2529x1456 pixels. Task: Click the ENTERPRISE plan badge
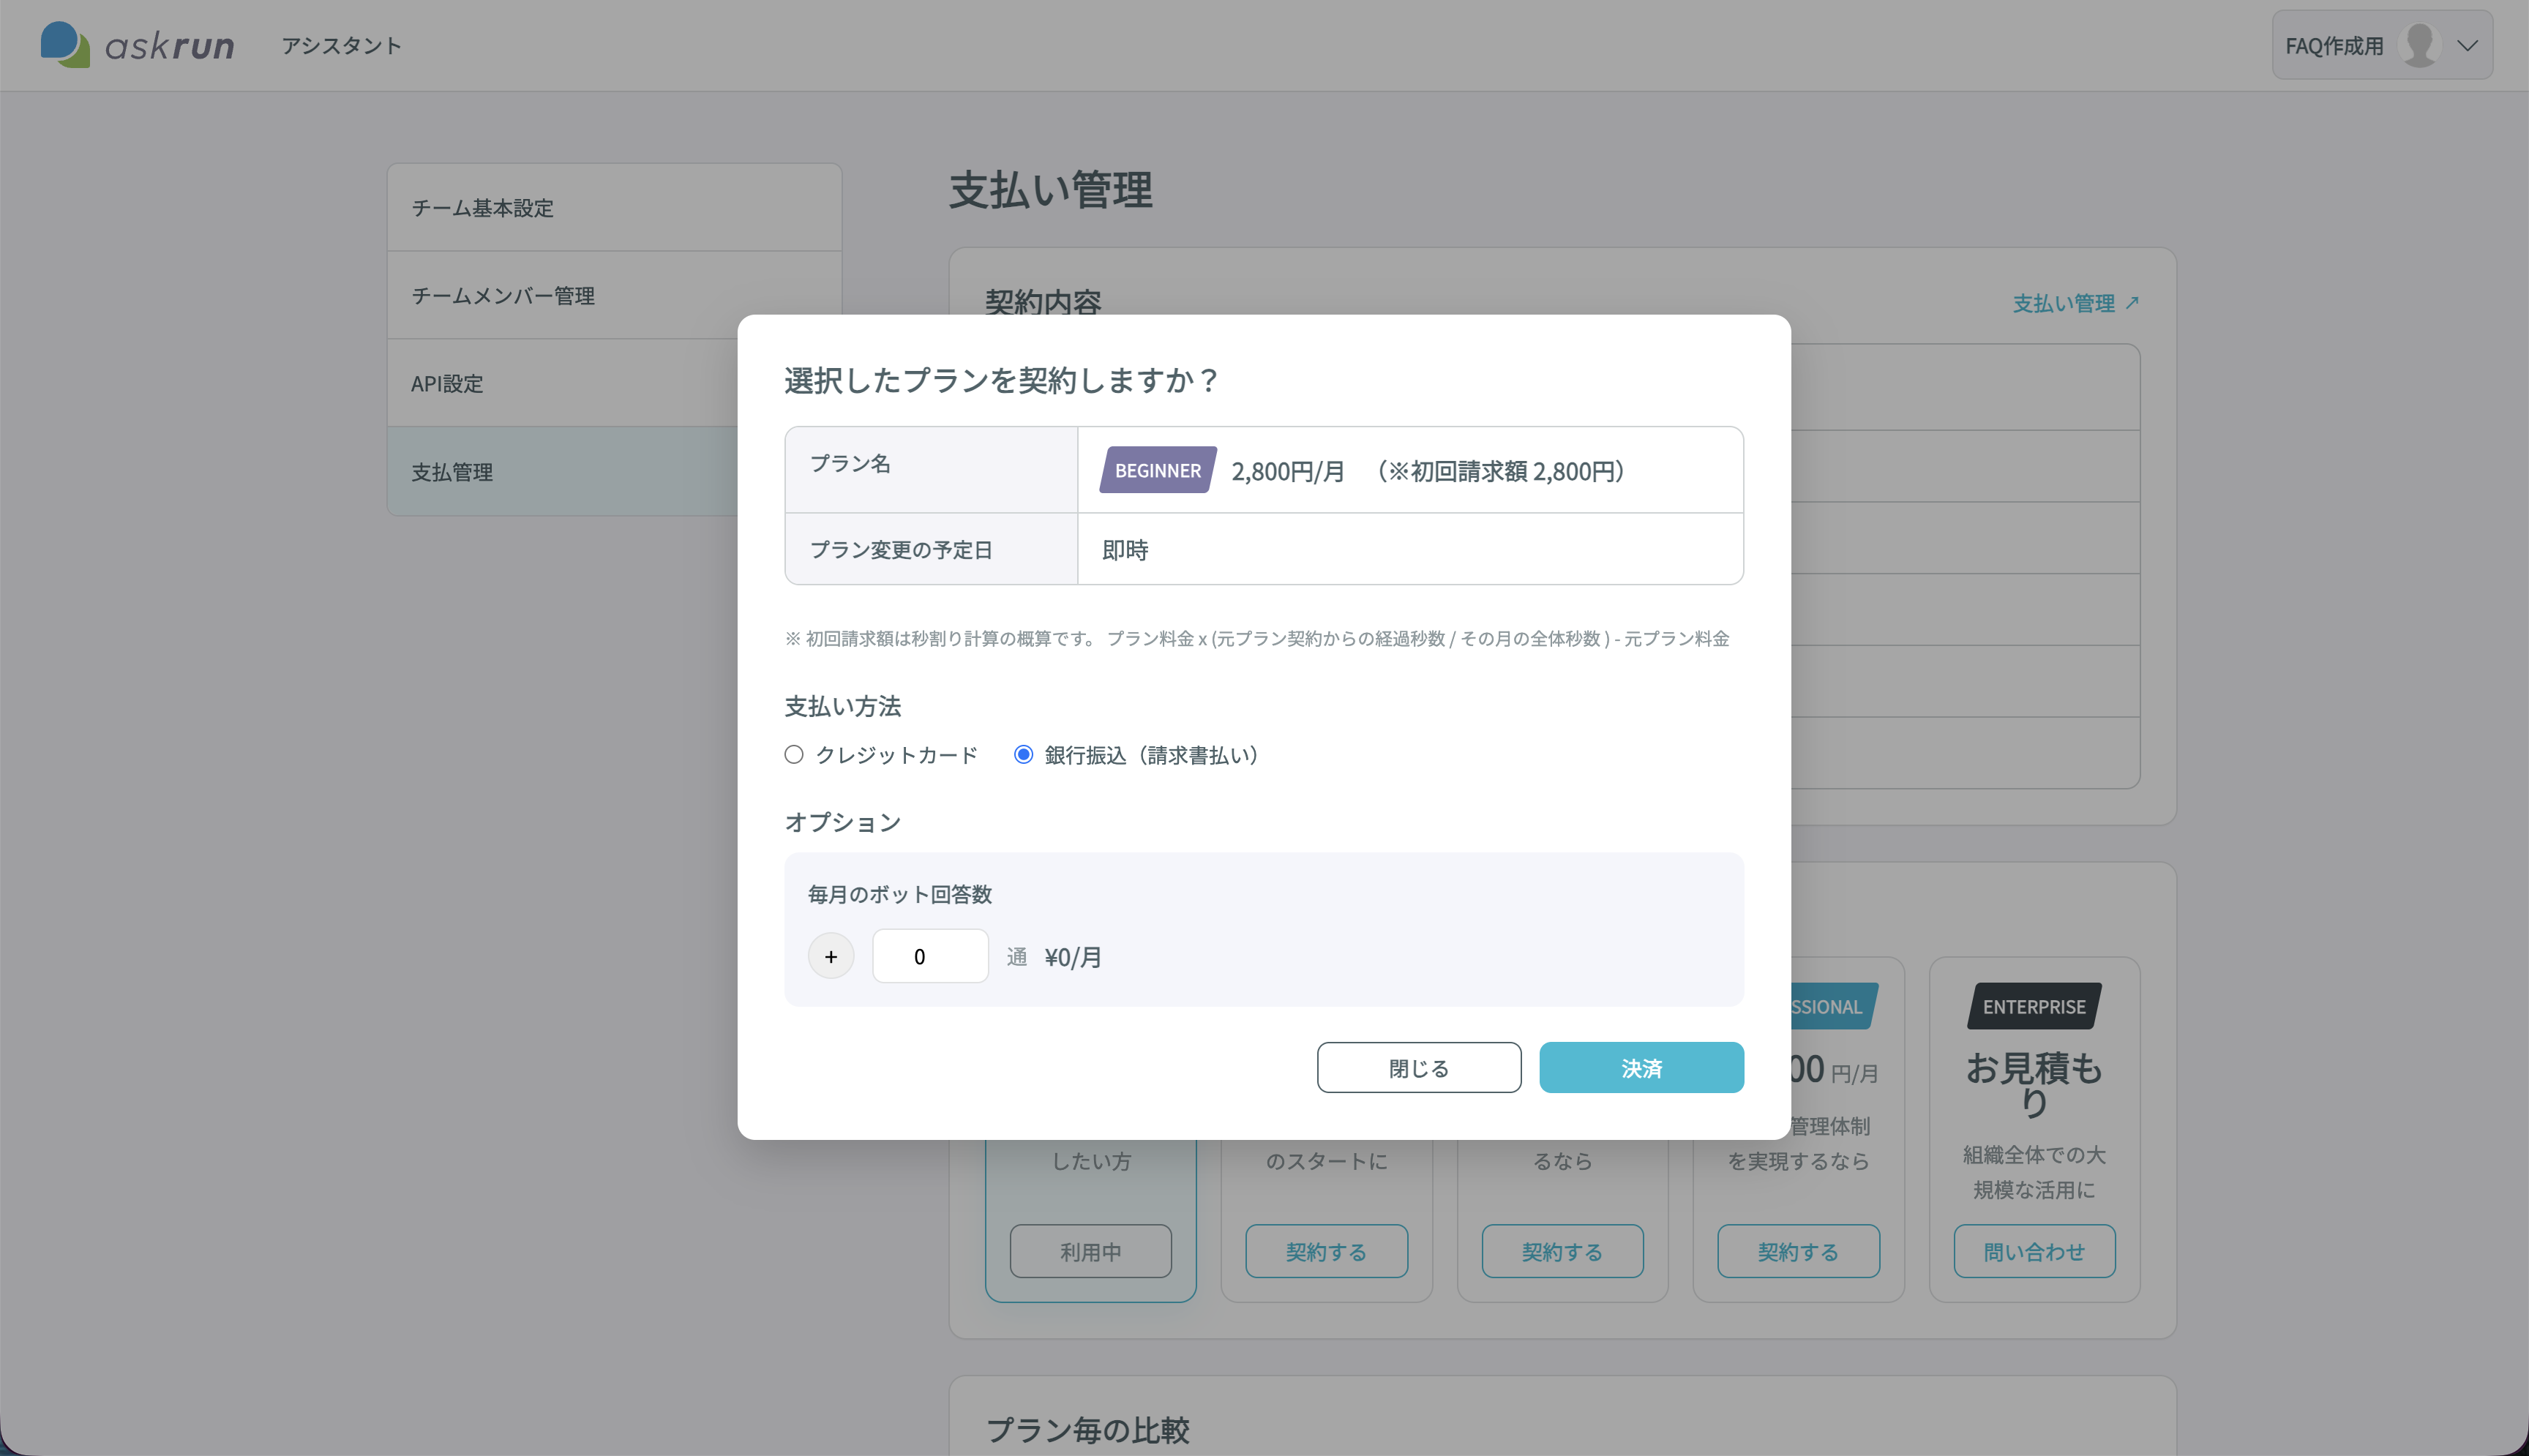2033,1006
